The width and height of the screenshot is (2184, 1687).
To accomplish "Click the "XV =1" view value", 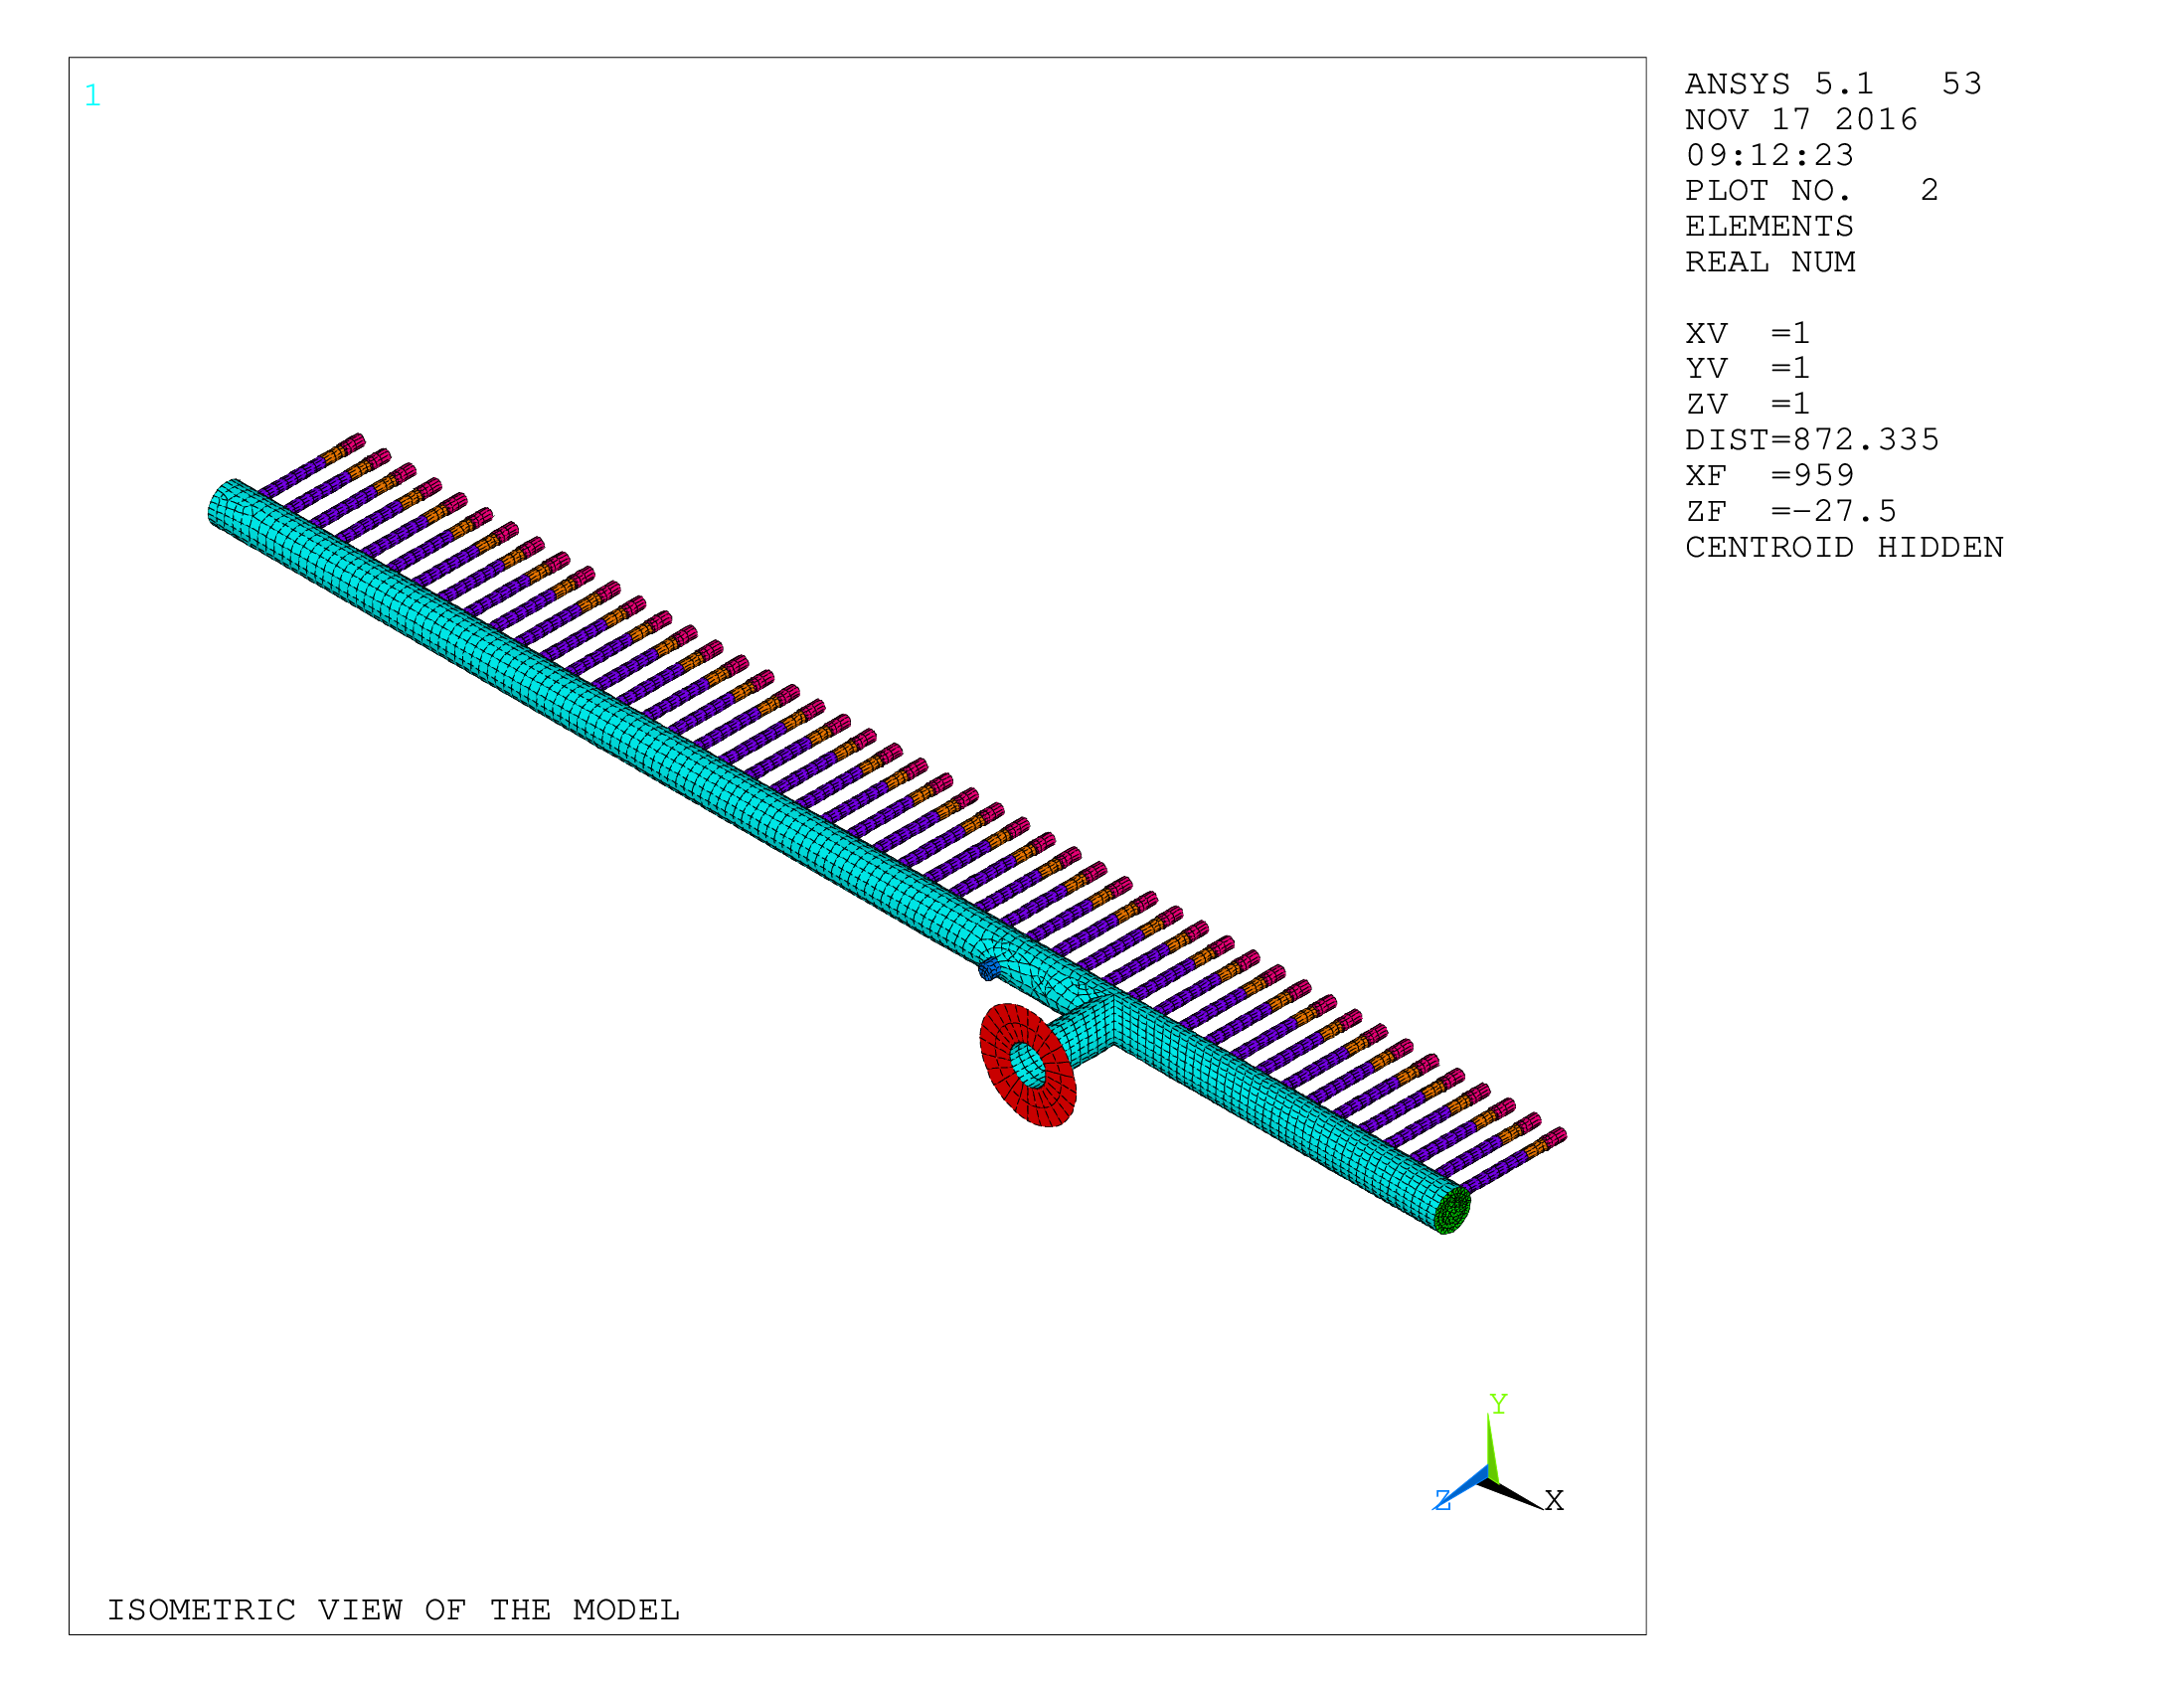I will (1747, 333).
